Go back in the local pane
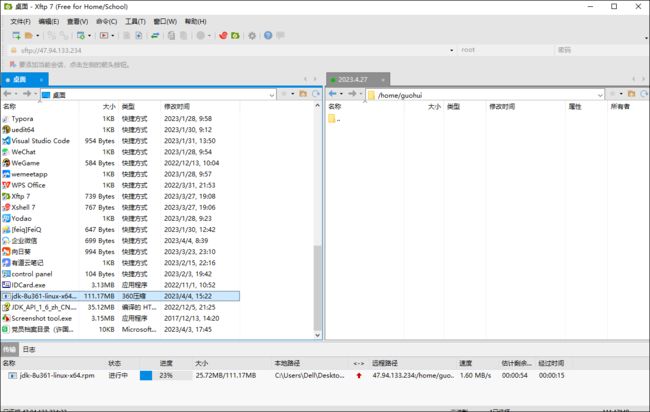The height and width of the screenshot is (412, 650). [x=7, y=94]
